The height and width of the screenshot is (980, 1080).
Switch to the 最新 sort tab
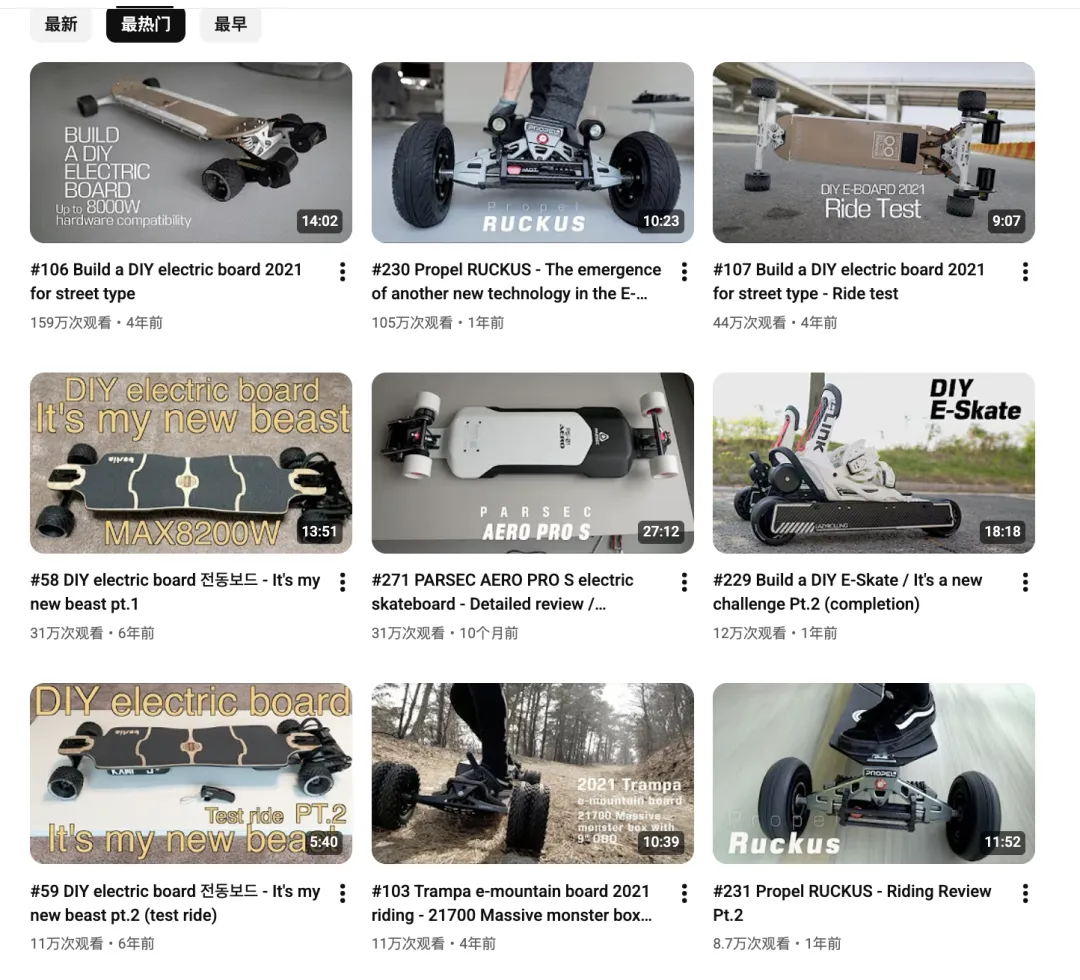tap(61, 25)
